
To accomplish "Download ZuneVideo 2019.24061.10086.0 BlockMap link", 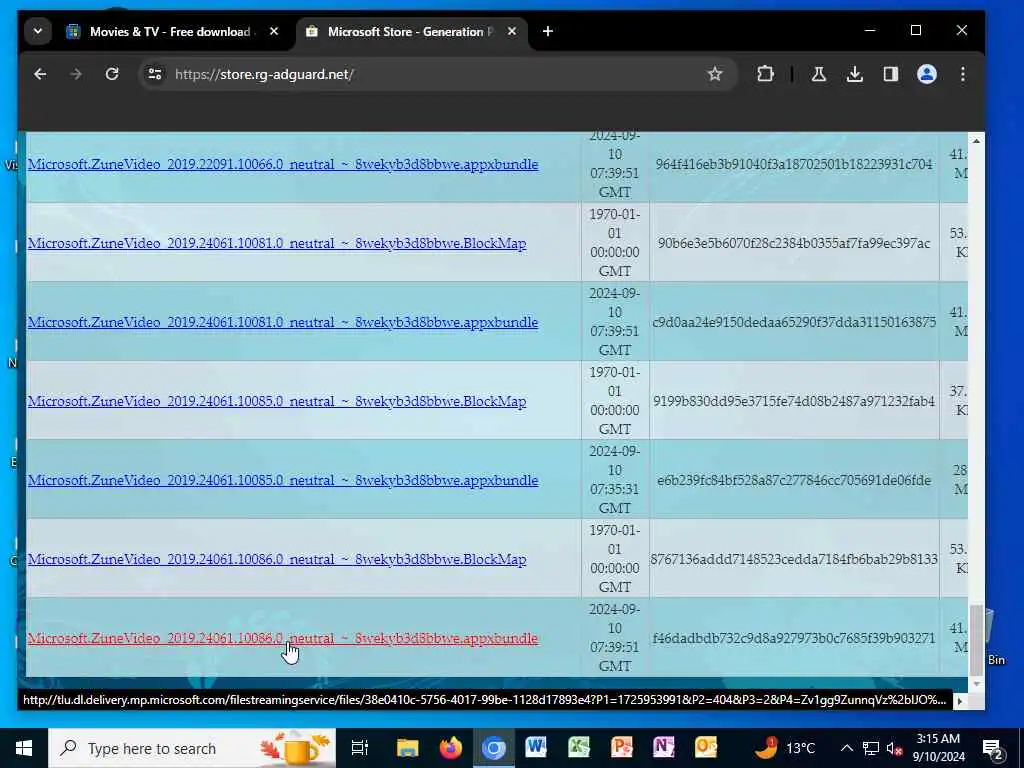I will tap(277, 559).
